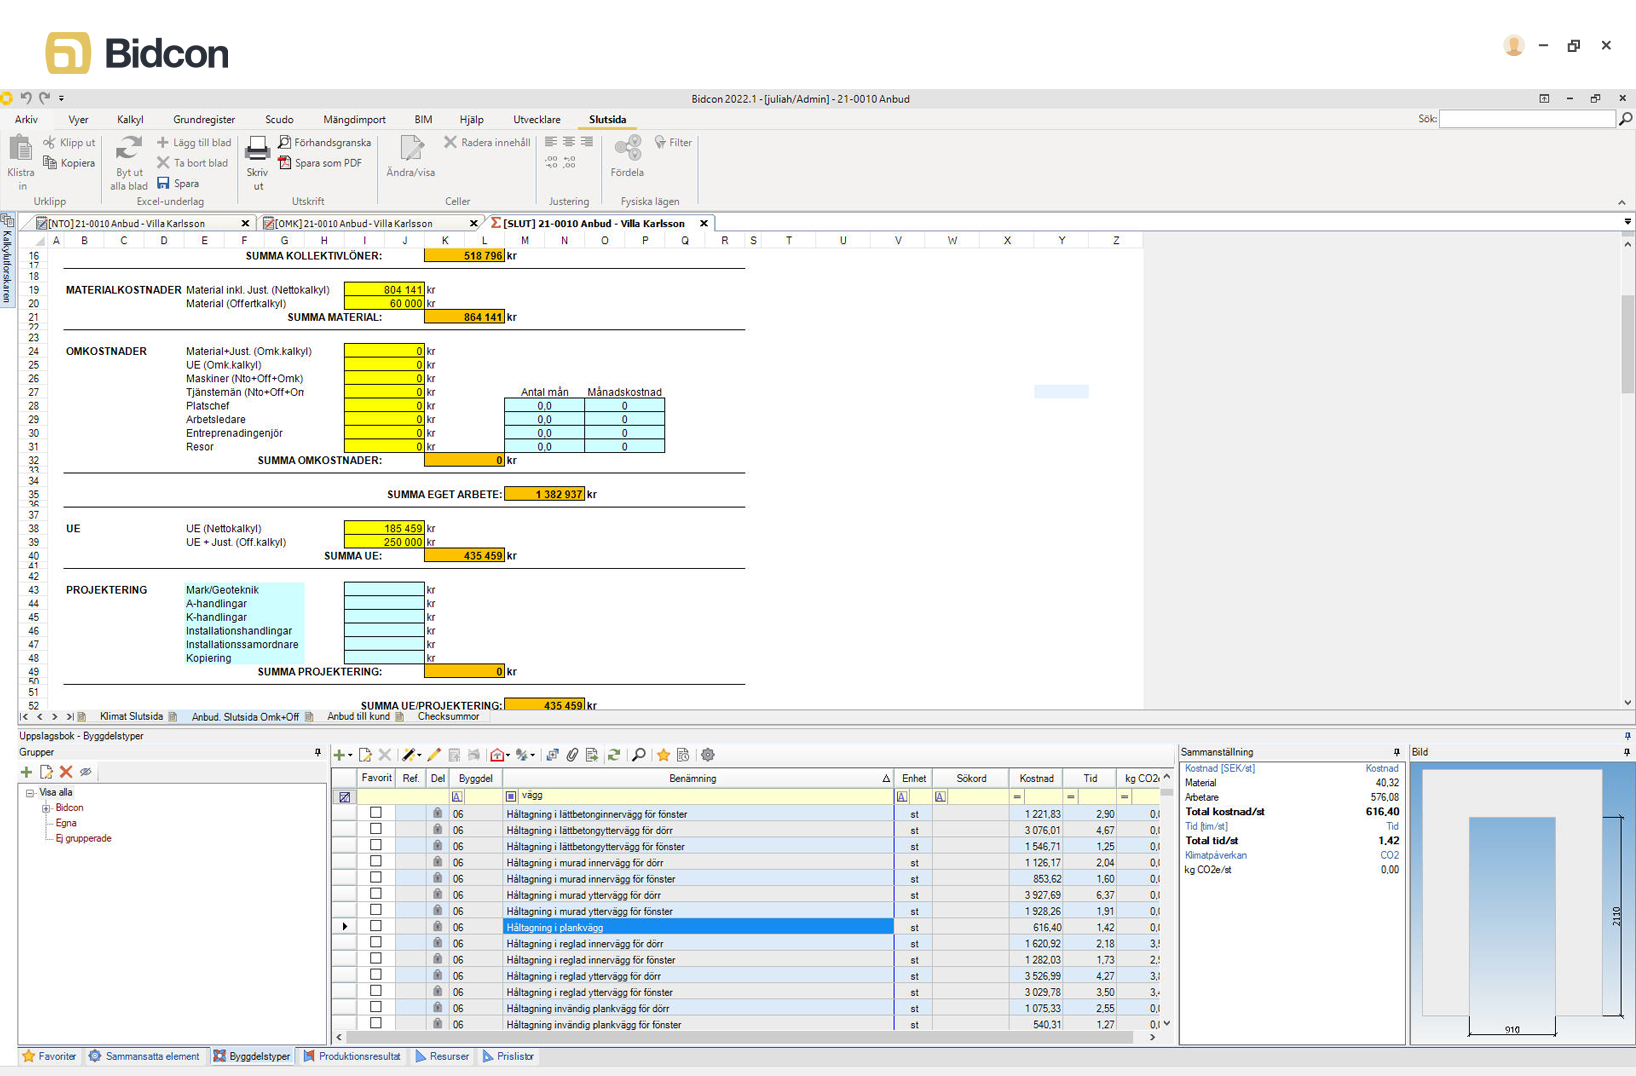Toggle the hidden-eye icon in Grupper panel

click(86, 772)
